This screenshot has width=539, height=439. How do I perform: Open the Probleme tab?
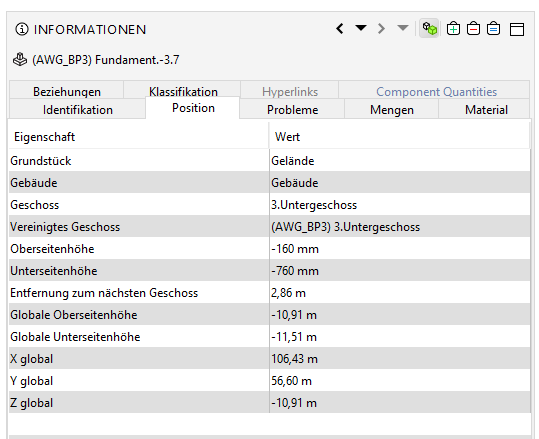click(292, 109)
